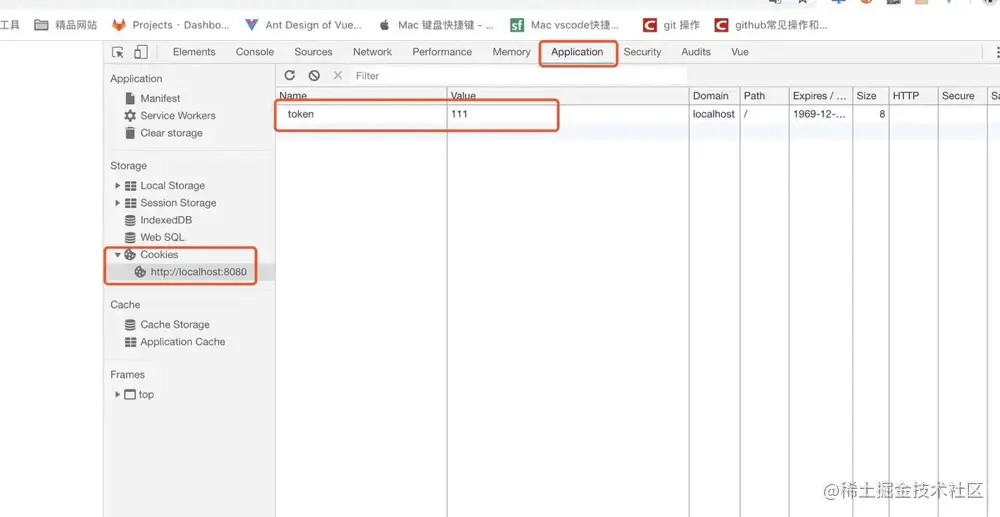The image size is (1000, 517).
Task: Click the size value 8 cell
Action: [869, 114]
